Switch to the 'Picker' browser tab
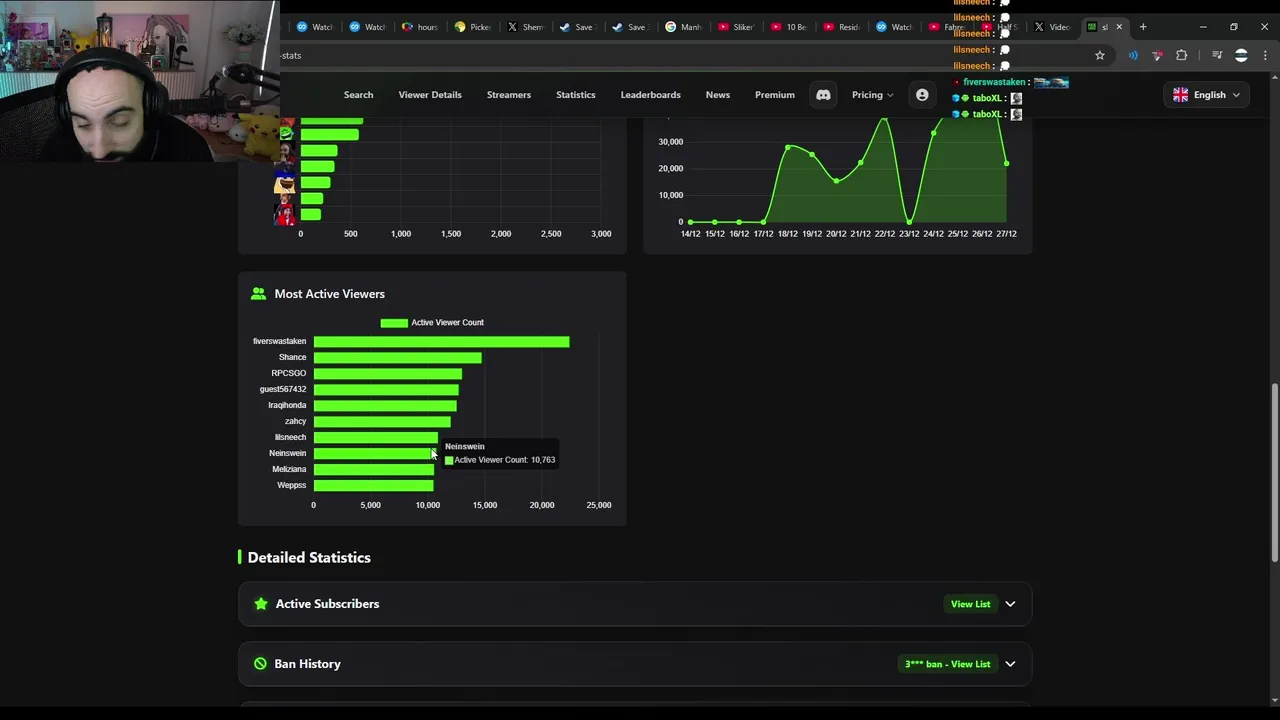 coord(473,27)
